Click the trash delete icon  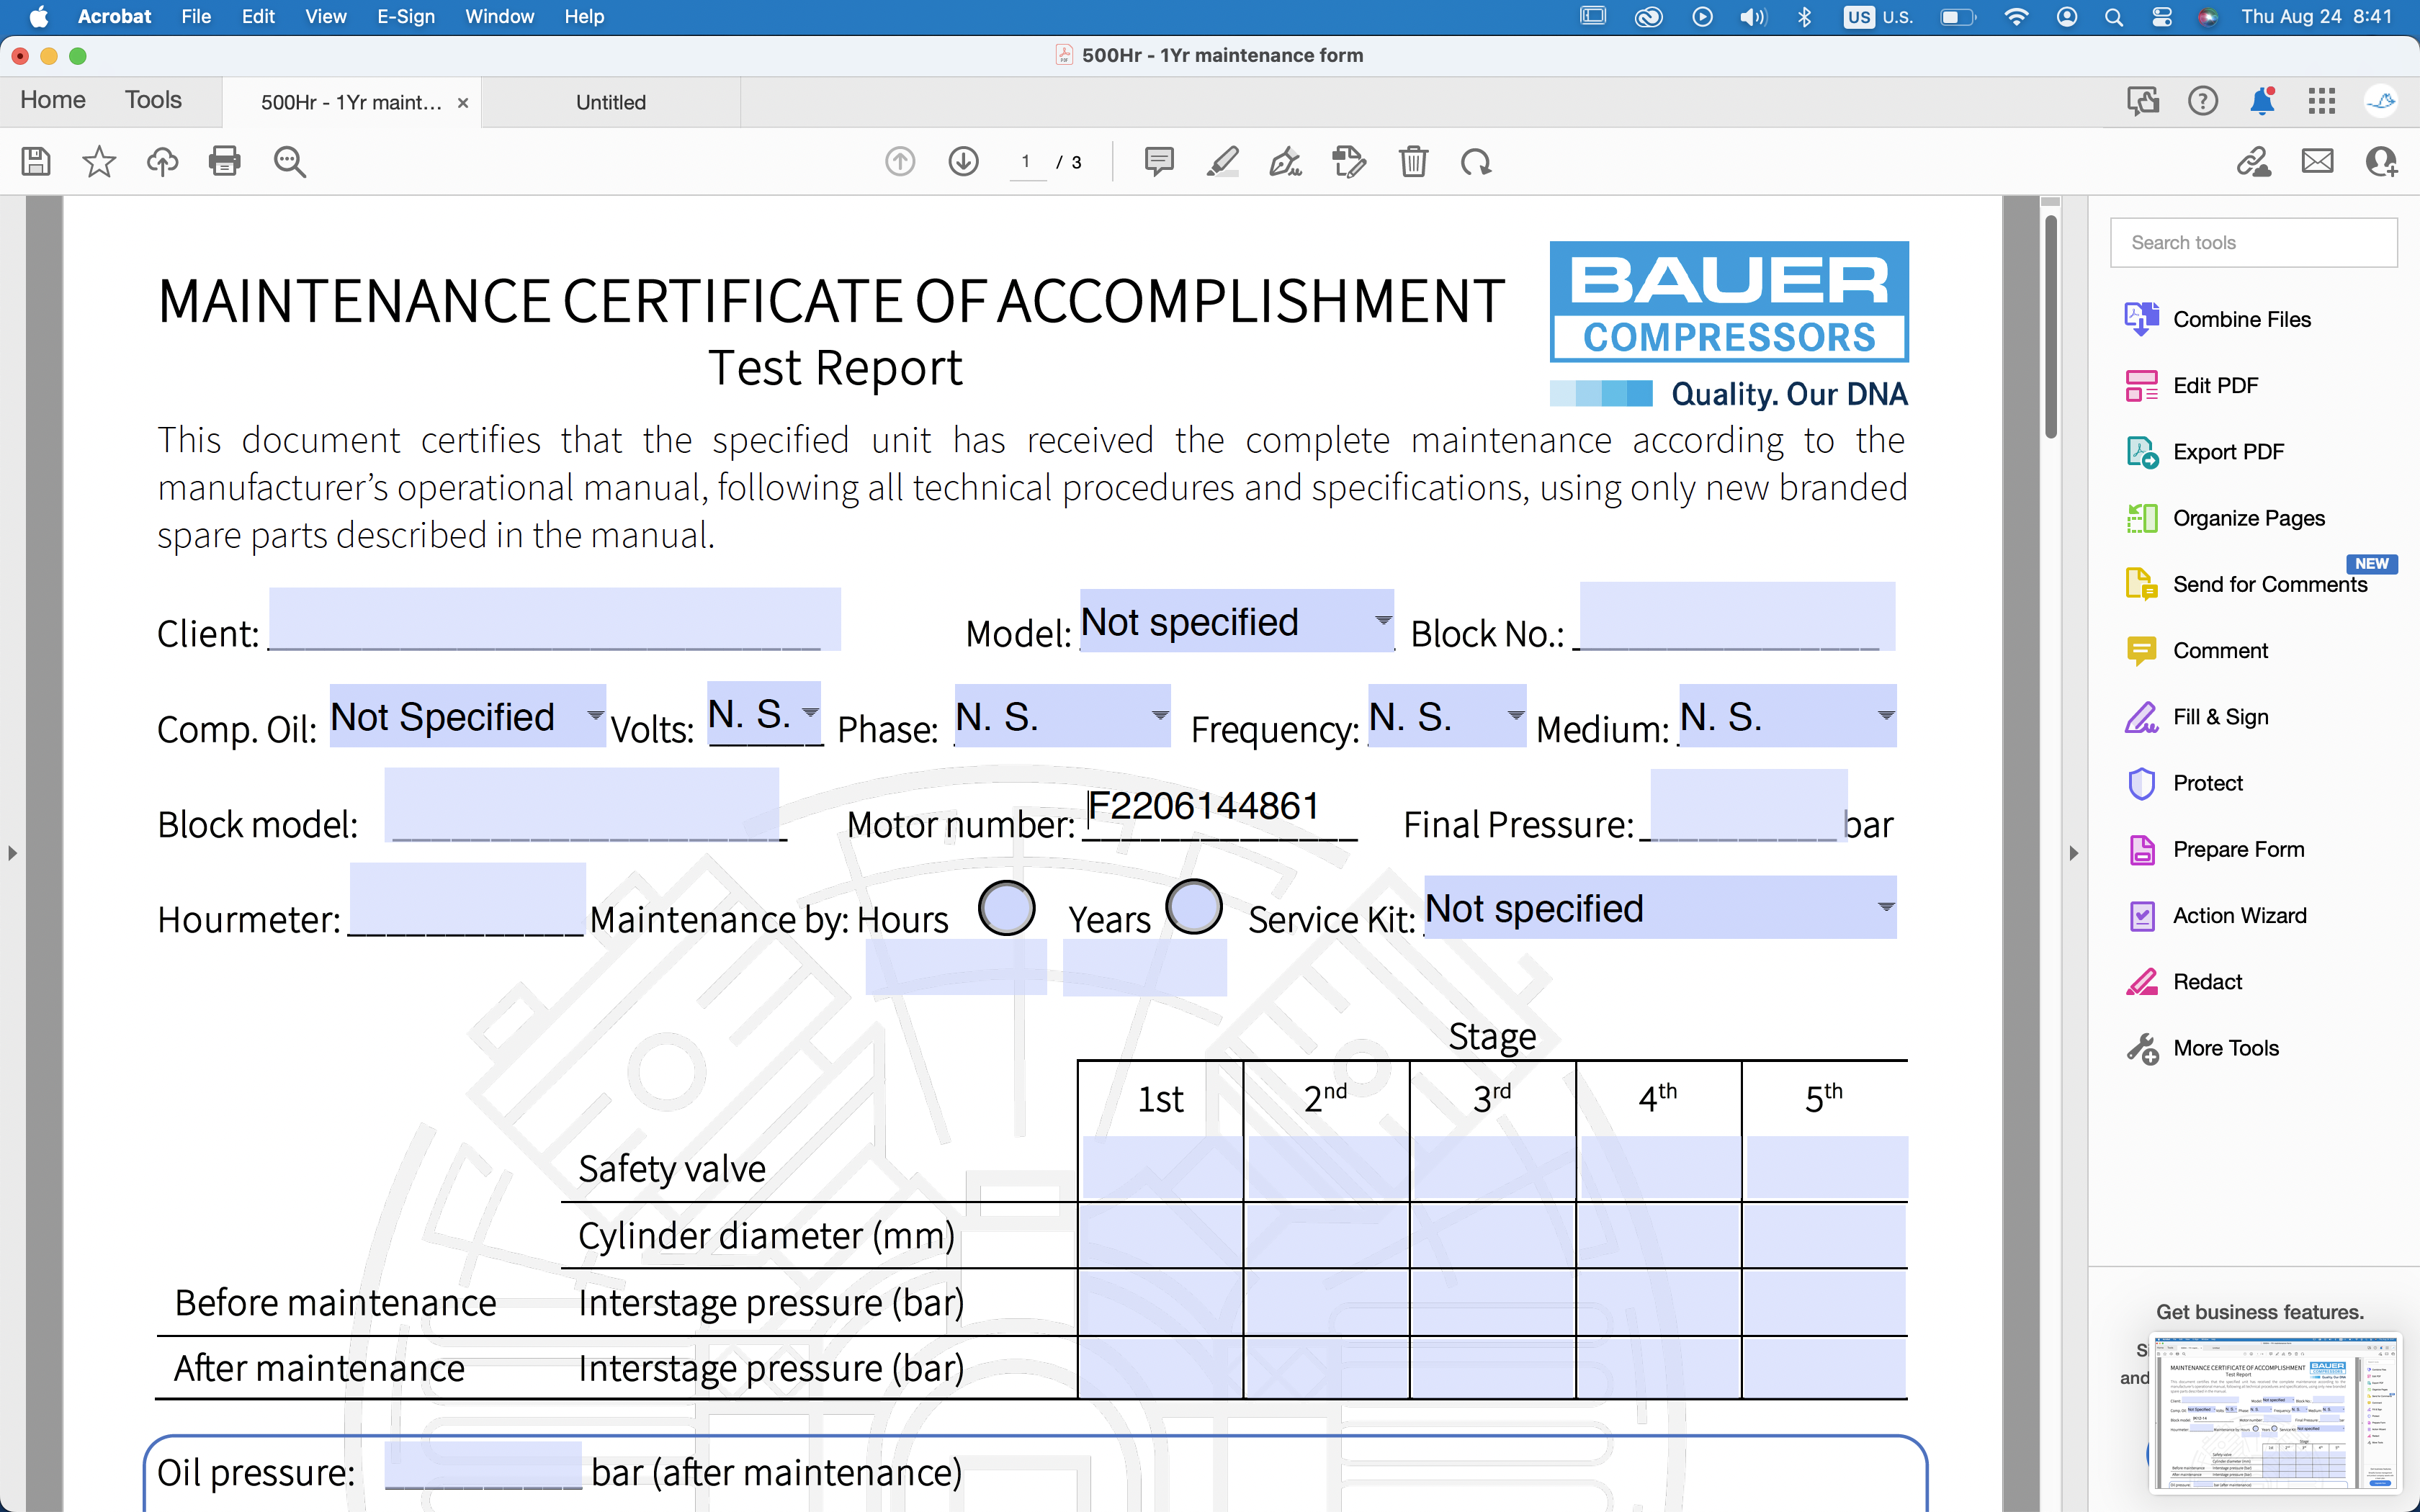click(x=1413, y=161)
